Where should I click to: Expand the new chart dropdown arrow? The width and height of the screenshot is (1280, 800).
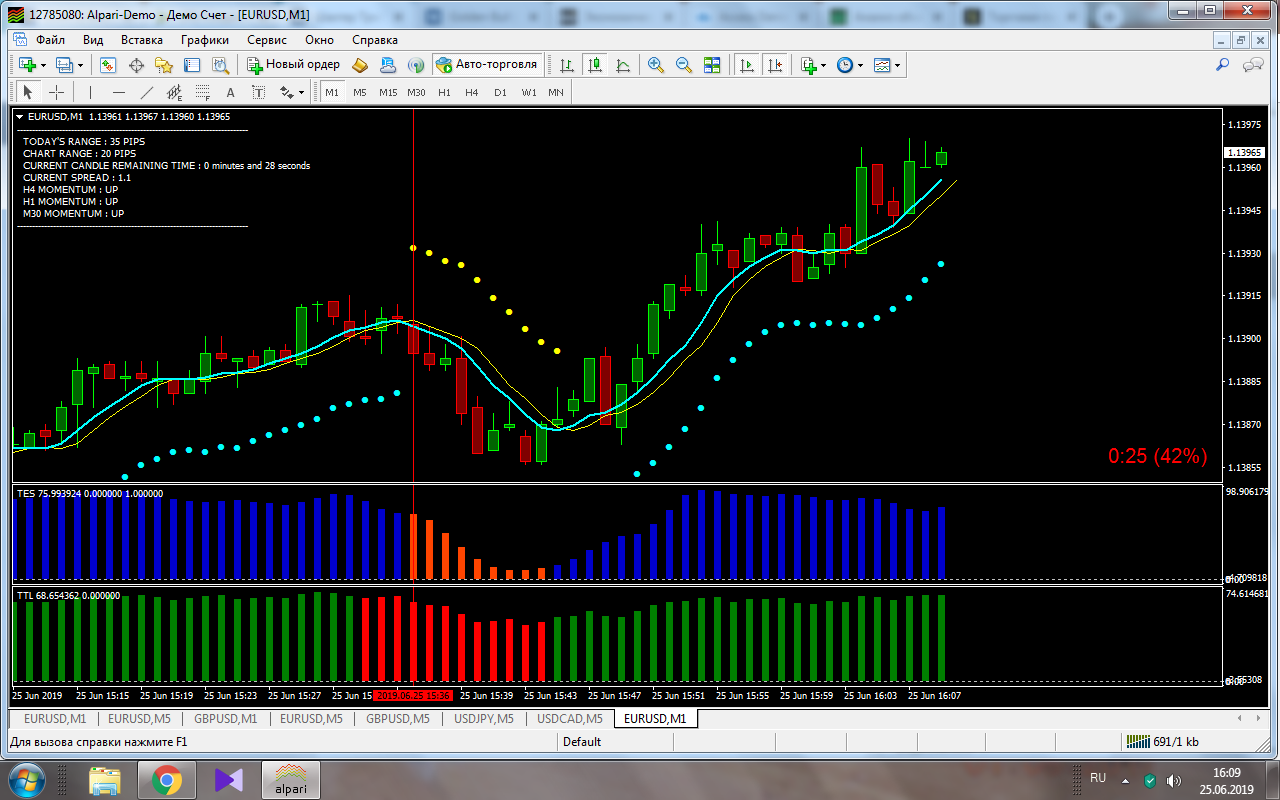[43, 65]
